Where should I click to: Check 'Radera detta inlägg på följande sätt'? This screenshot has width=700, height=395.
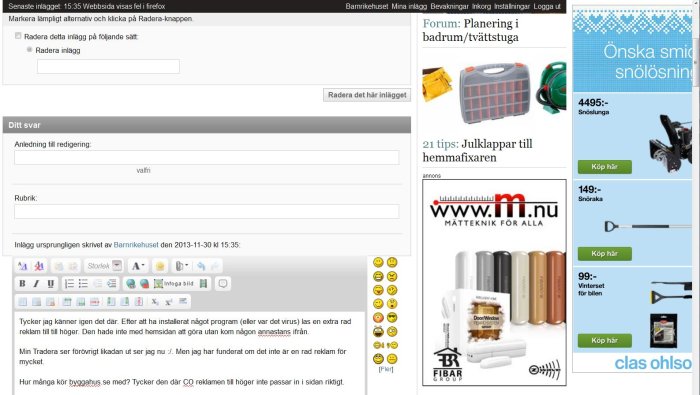18,36
